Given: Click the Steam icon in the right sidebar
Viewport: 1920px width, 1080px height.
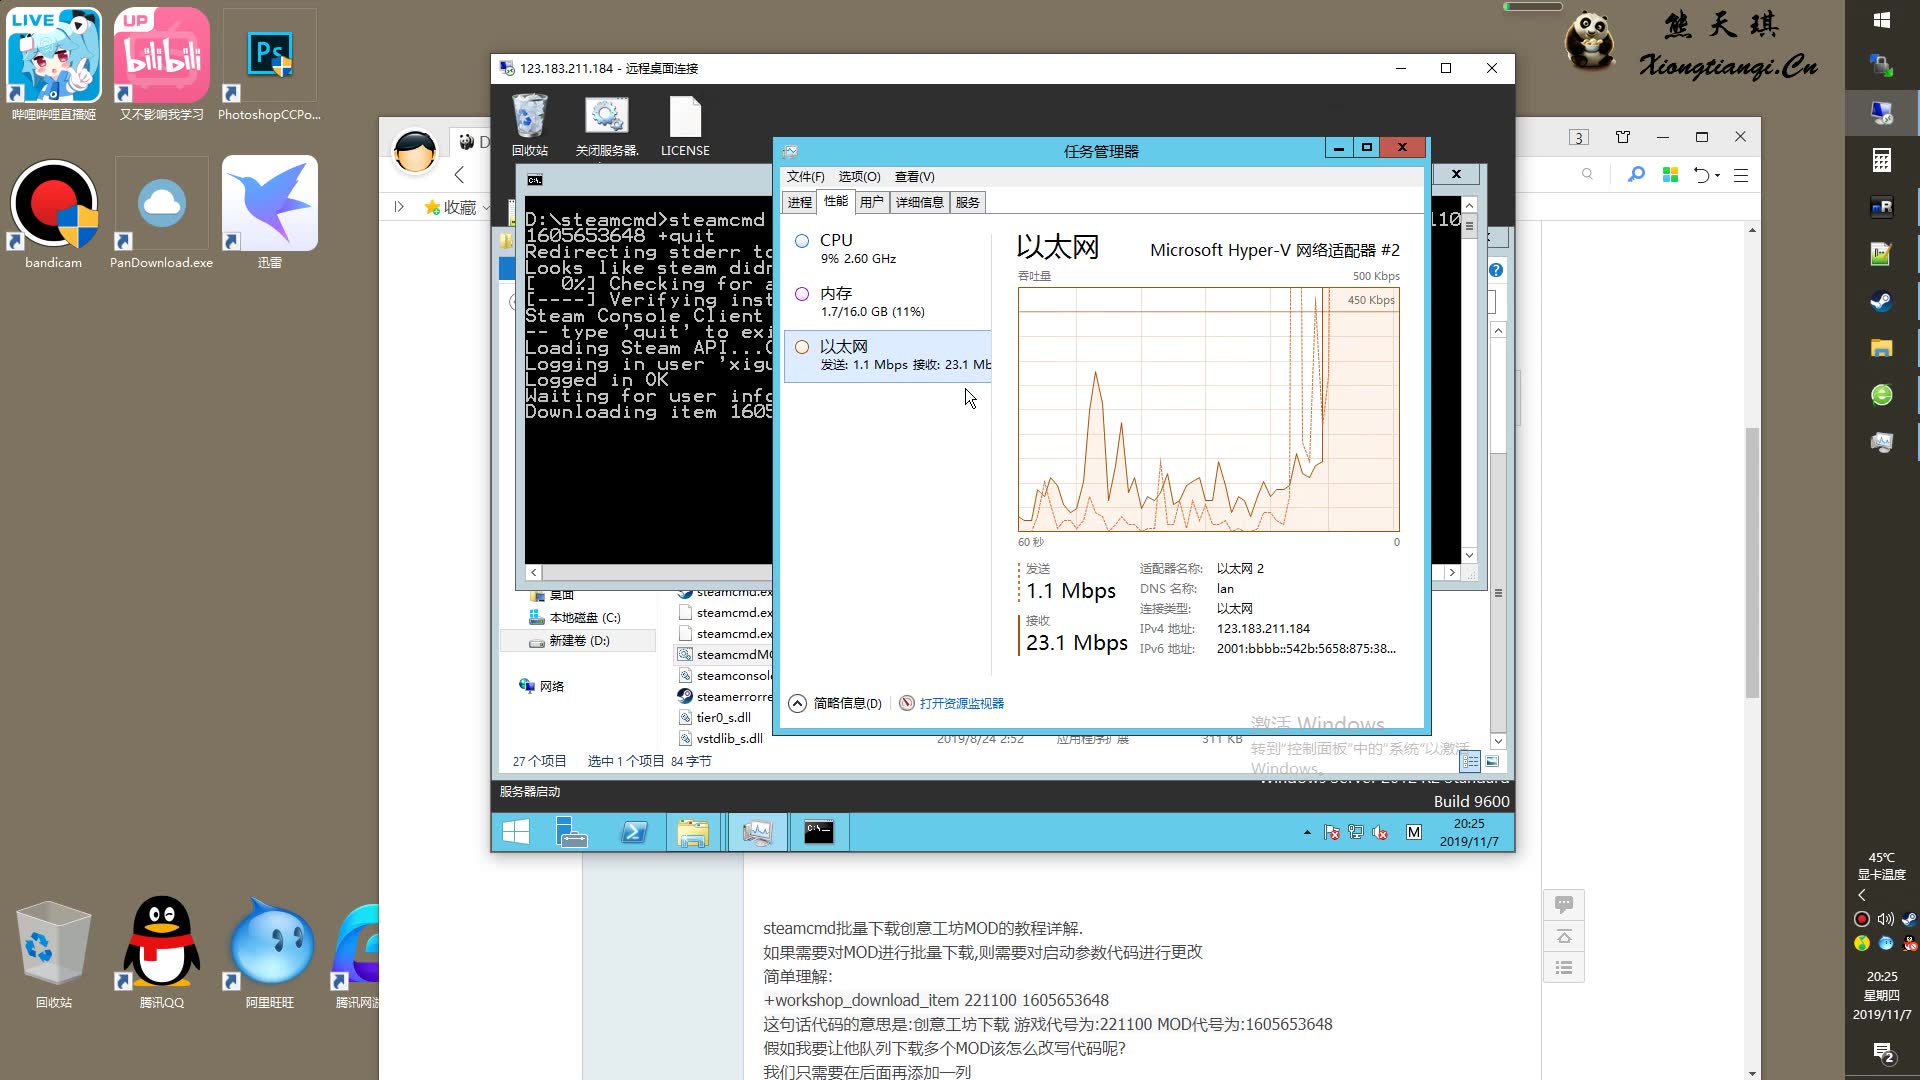Looking at the screenshot, I should click(x=1881, y=301).
